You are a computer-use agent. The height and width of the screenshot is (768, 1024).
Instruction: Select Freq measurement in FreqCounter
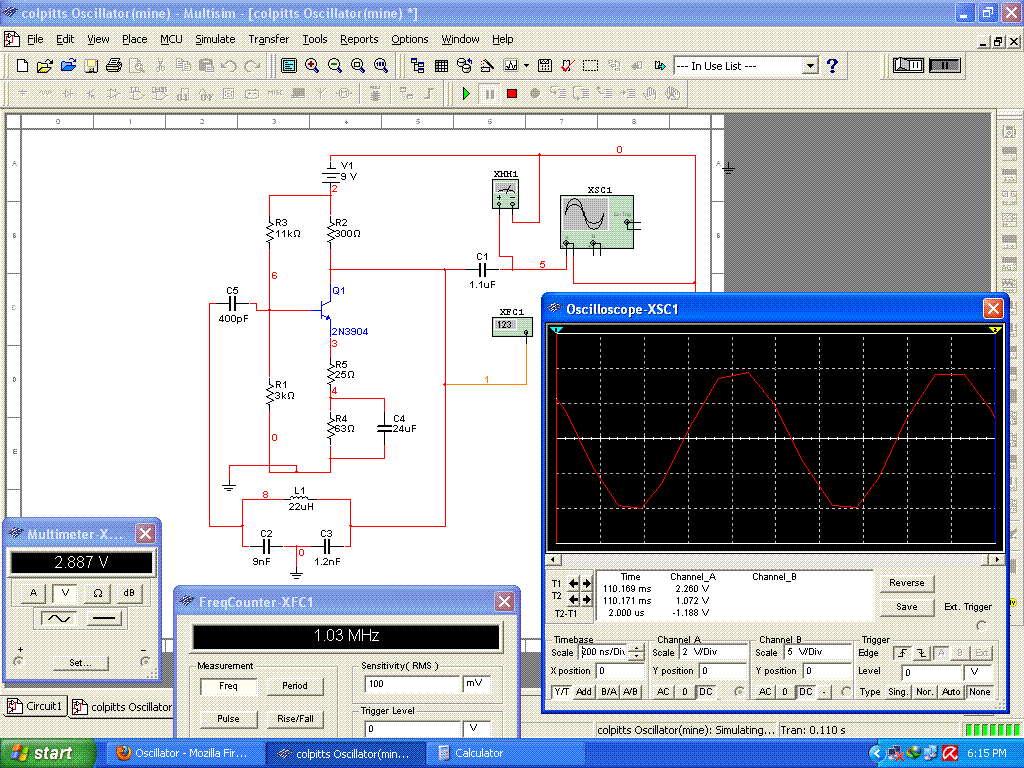coord(229,686)
